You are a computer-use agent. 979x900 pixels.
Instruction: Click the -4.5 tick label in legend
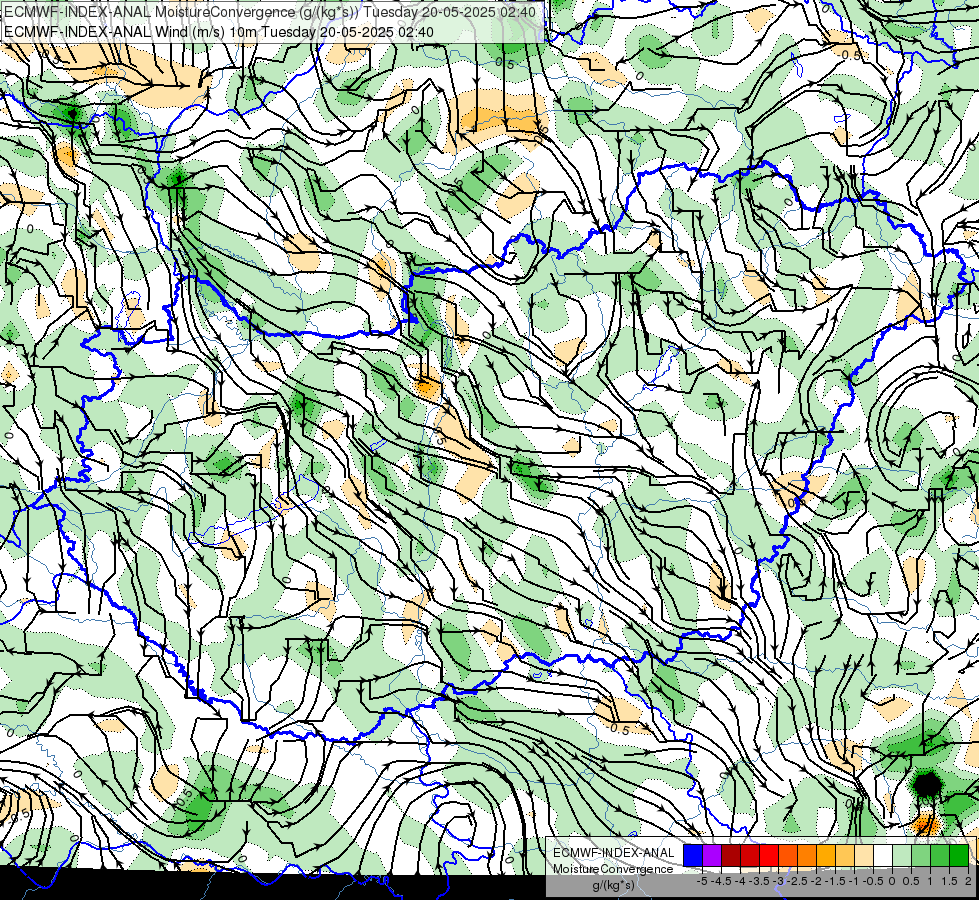pyautogui.click(x=721, y=881)
